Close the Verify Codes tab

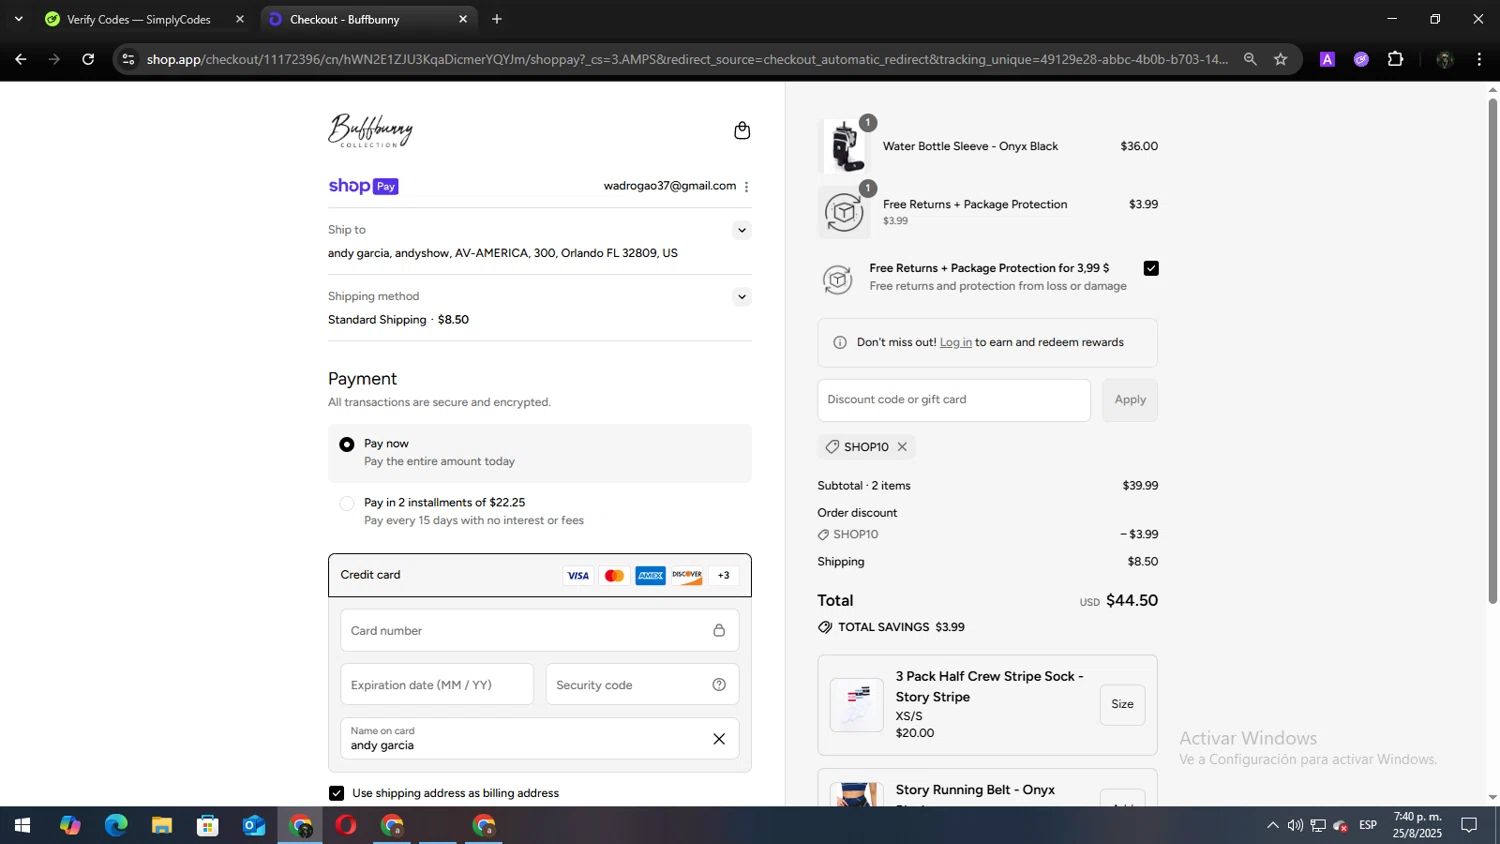click(x=239, y=19)
